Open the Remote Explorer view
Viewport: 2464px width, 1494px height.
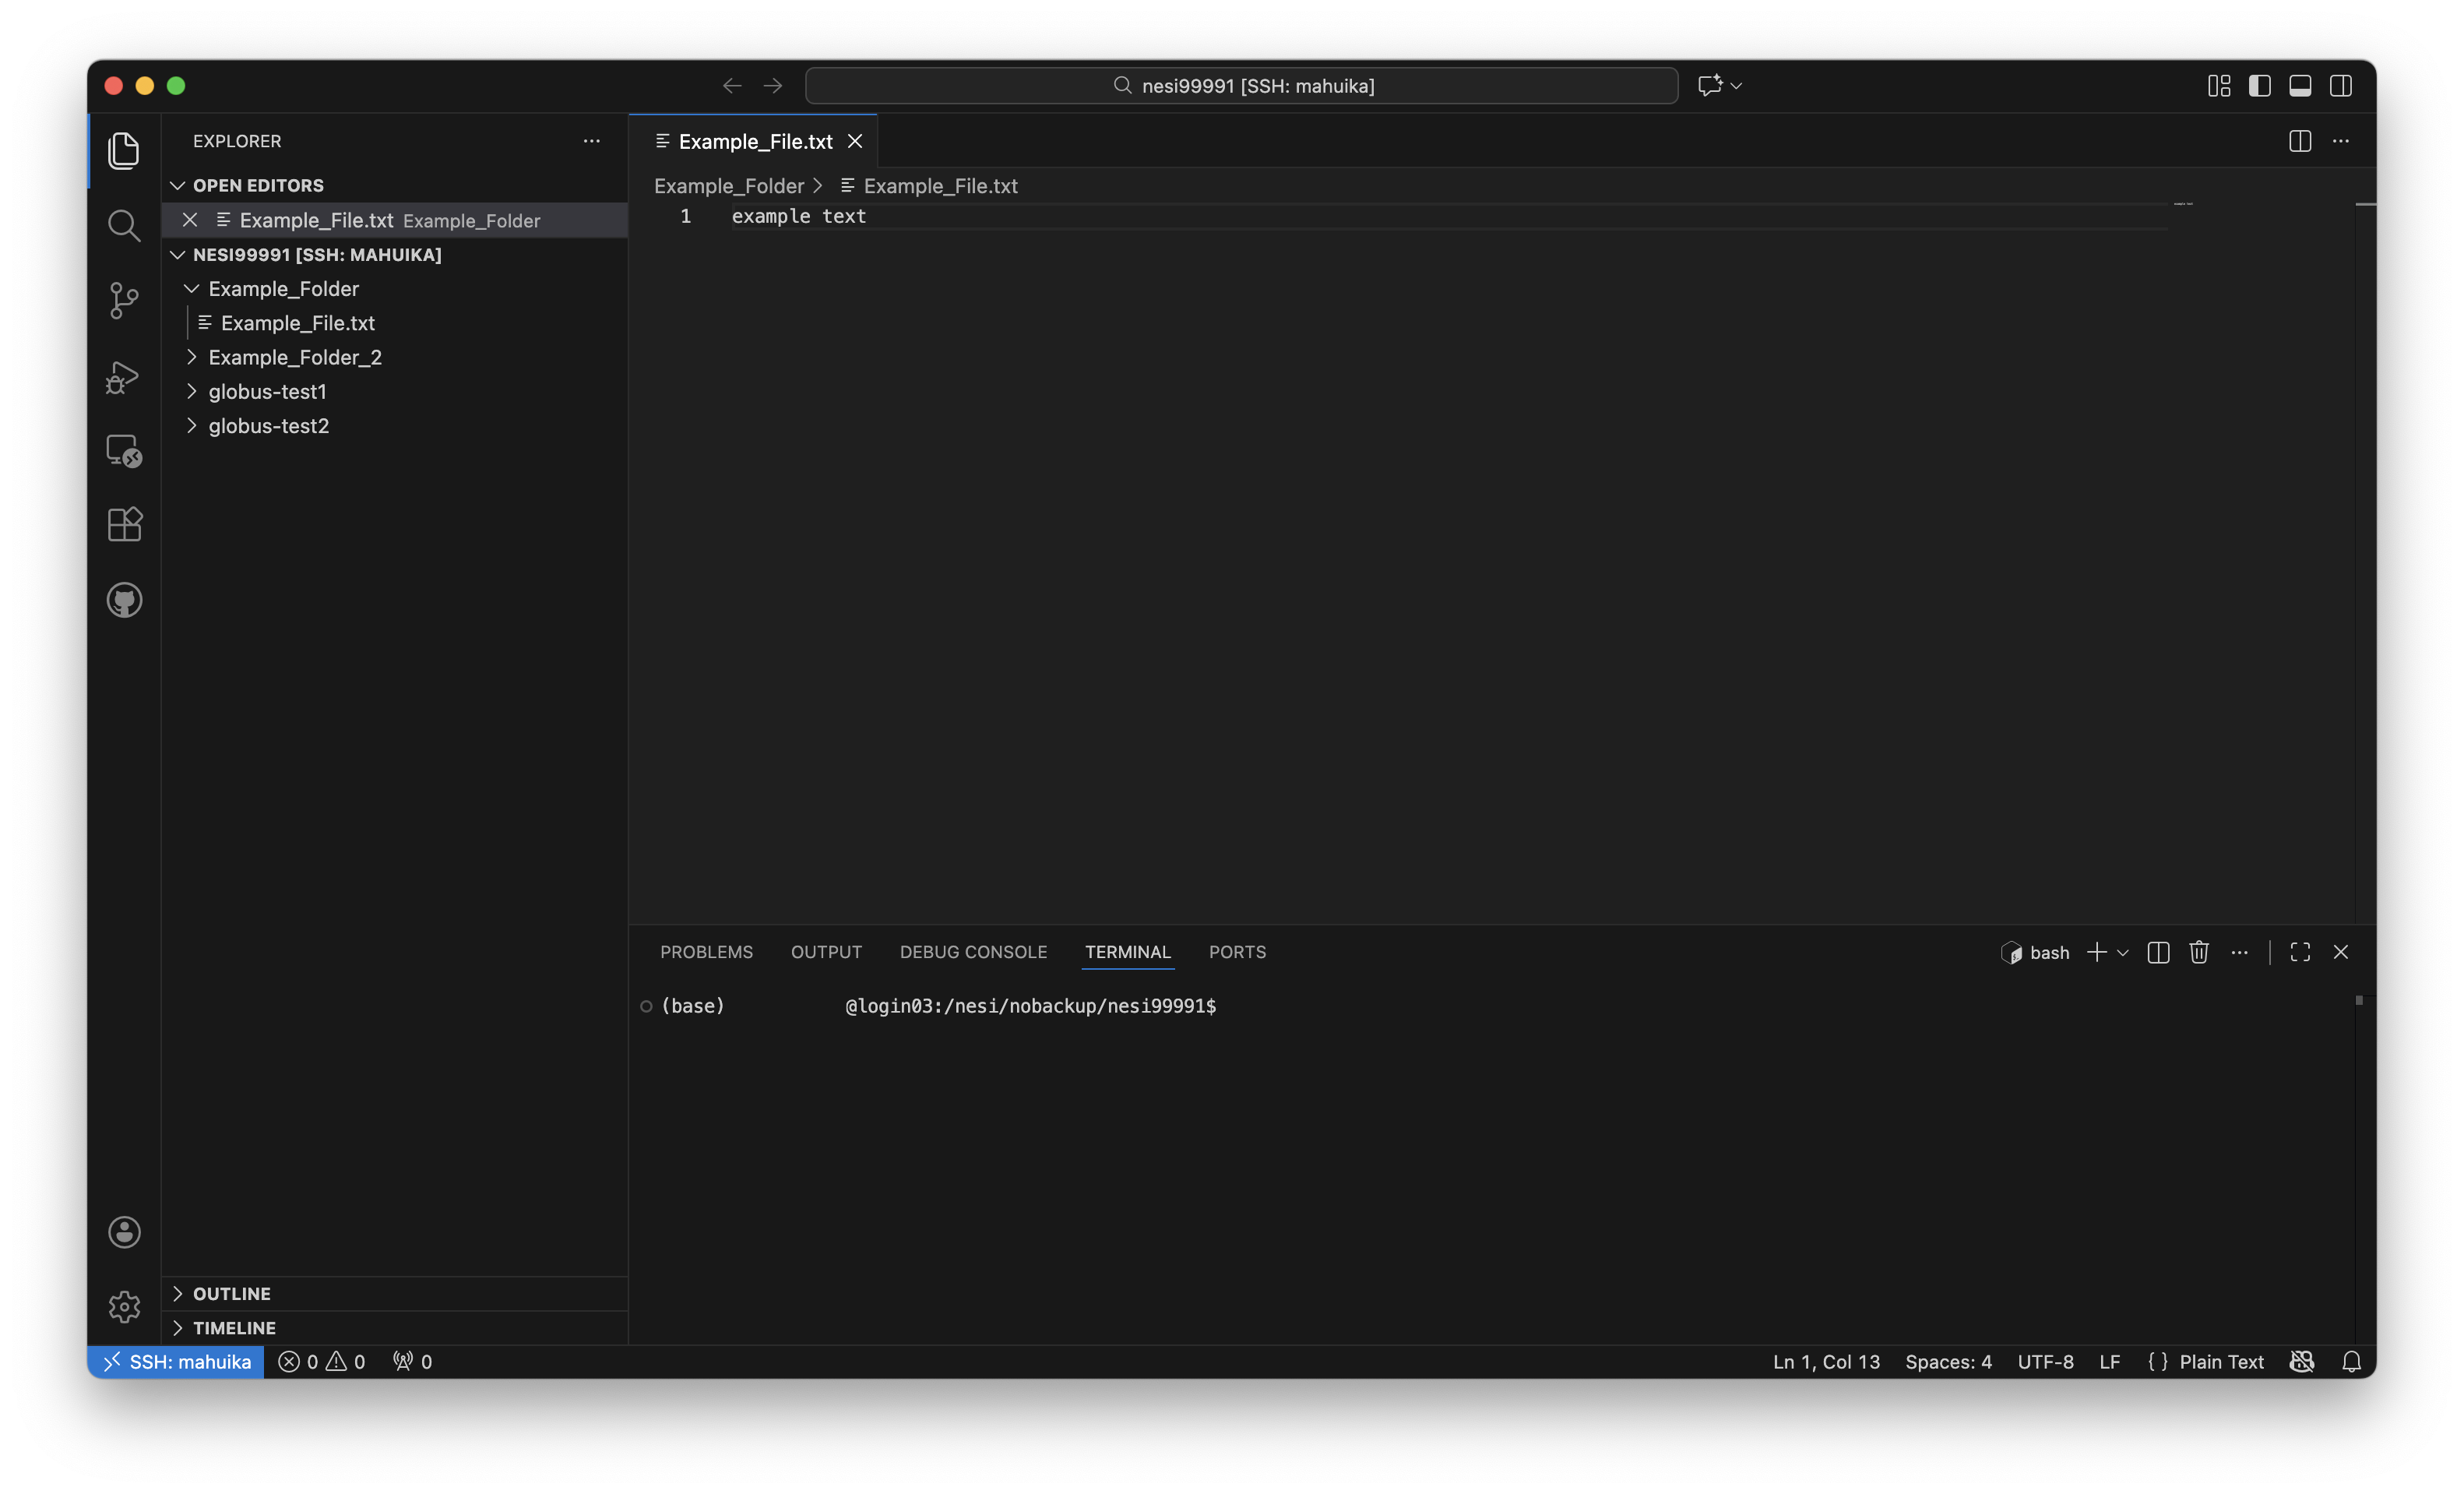tap(124, 450)
